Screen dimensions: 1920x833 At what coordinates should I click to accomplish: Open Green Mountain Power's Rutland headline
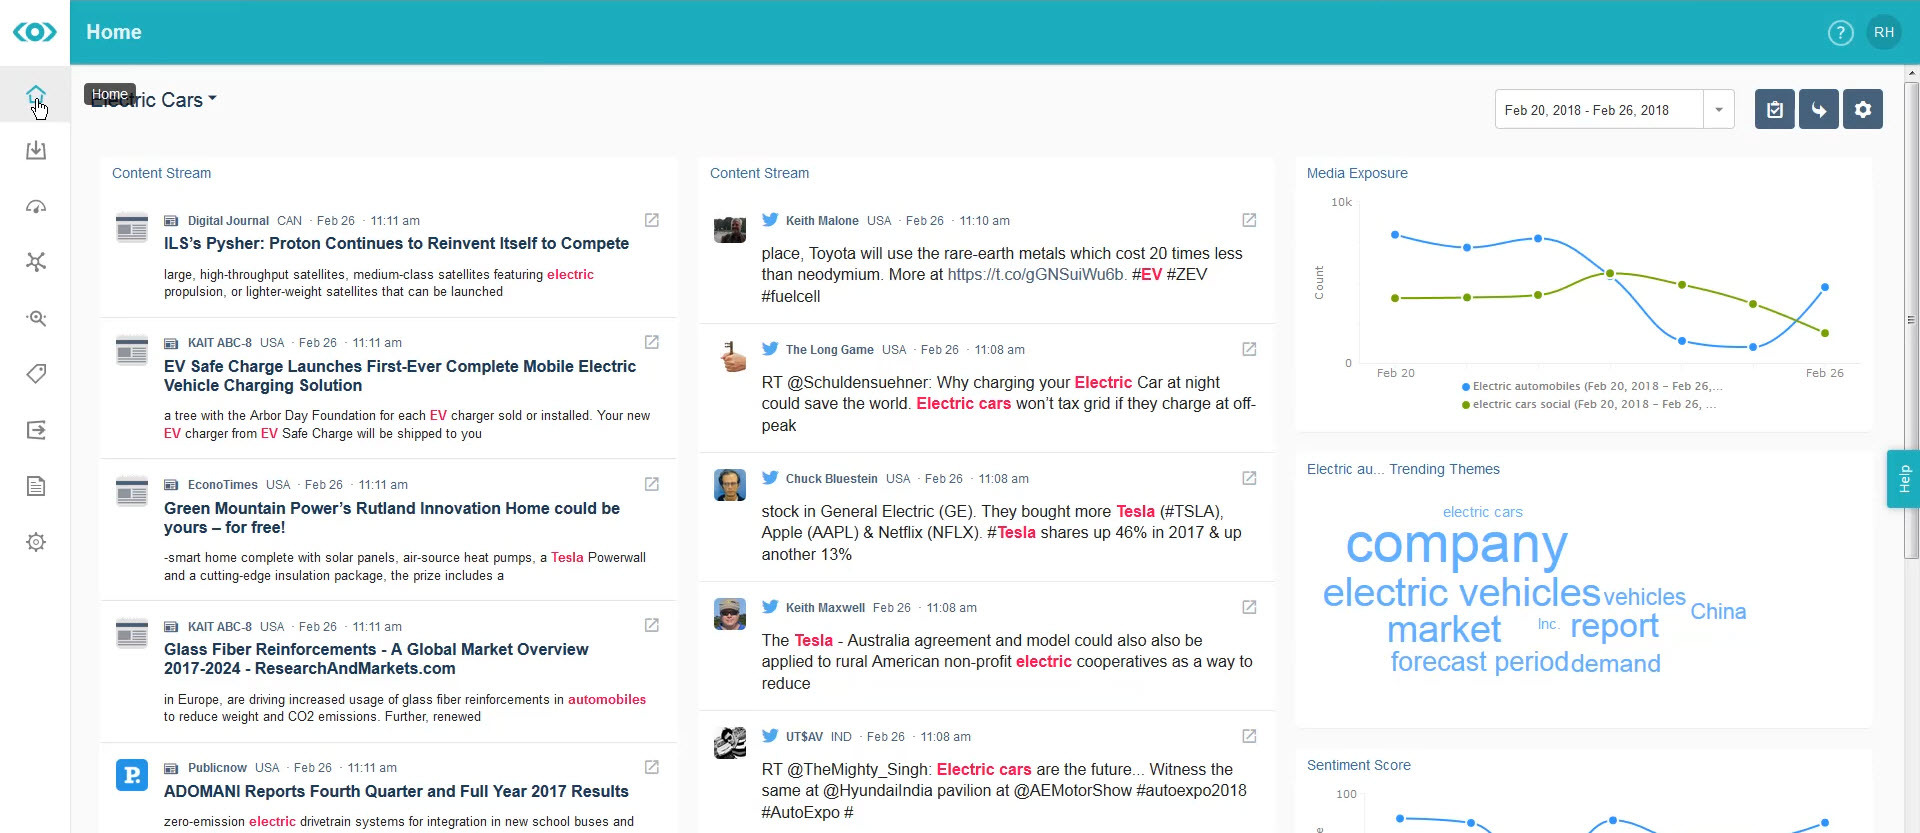392,518
